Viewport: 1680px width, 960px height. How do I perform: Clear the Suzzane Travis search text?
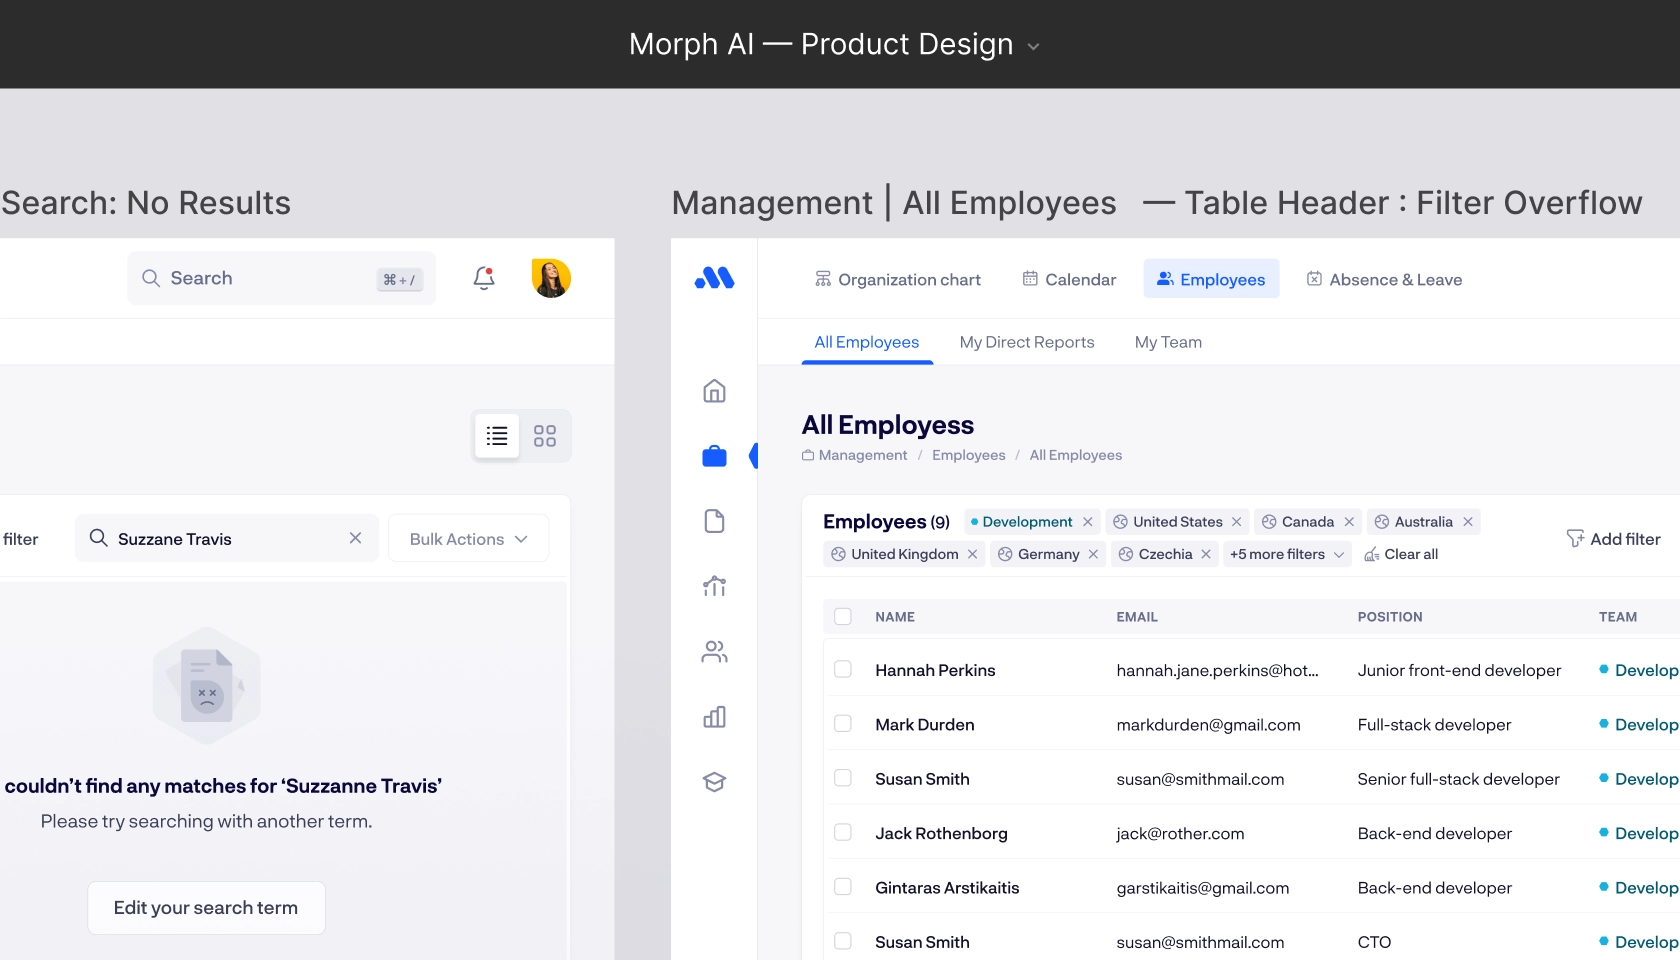(355, 538)
